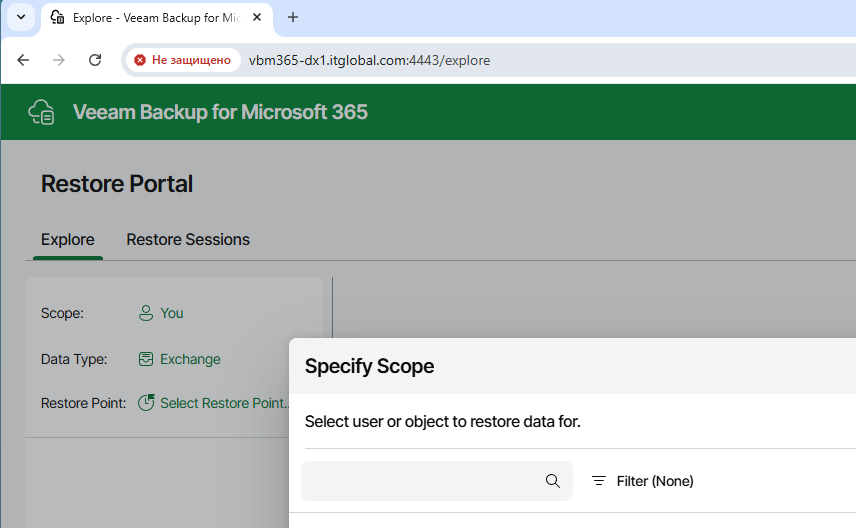Viewport: 856px width, 528px height.
Task: Click the 'Не защищено' security warning badge
Action: click(x=183, y=60)
